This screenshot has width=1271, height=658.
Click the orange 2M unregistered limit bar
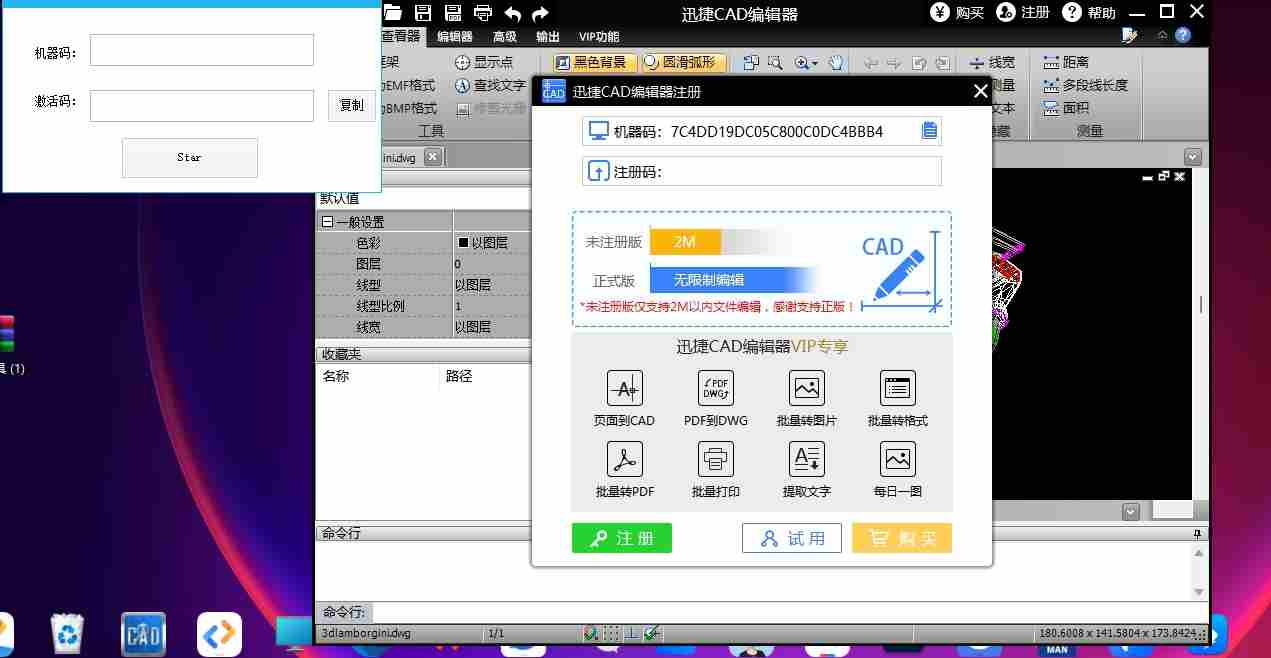686,242
